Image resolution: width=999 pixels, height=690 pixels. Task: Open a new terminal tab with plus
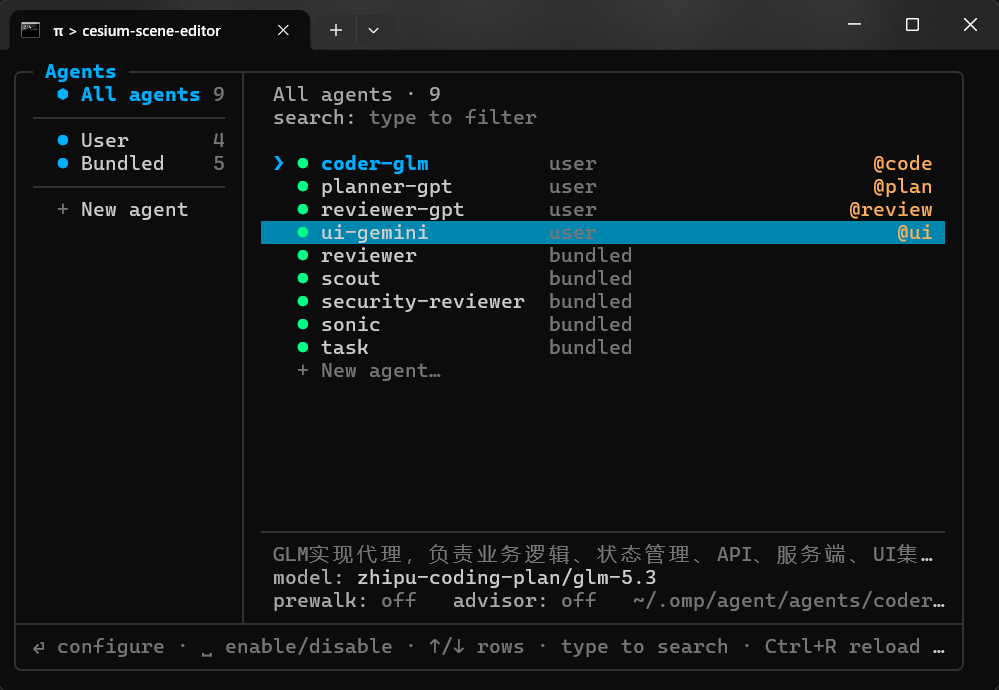(336, 30)
